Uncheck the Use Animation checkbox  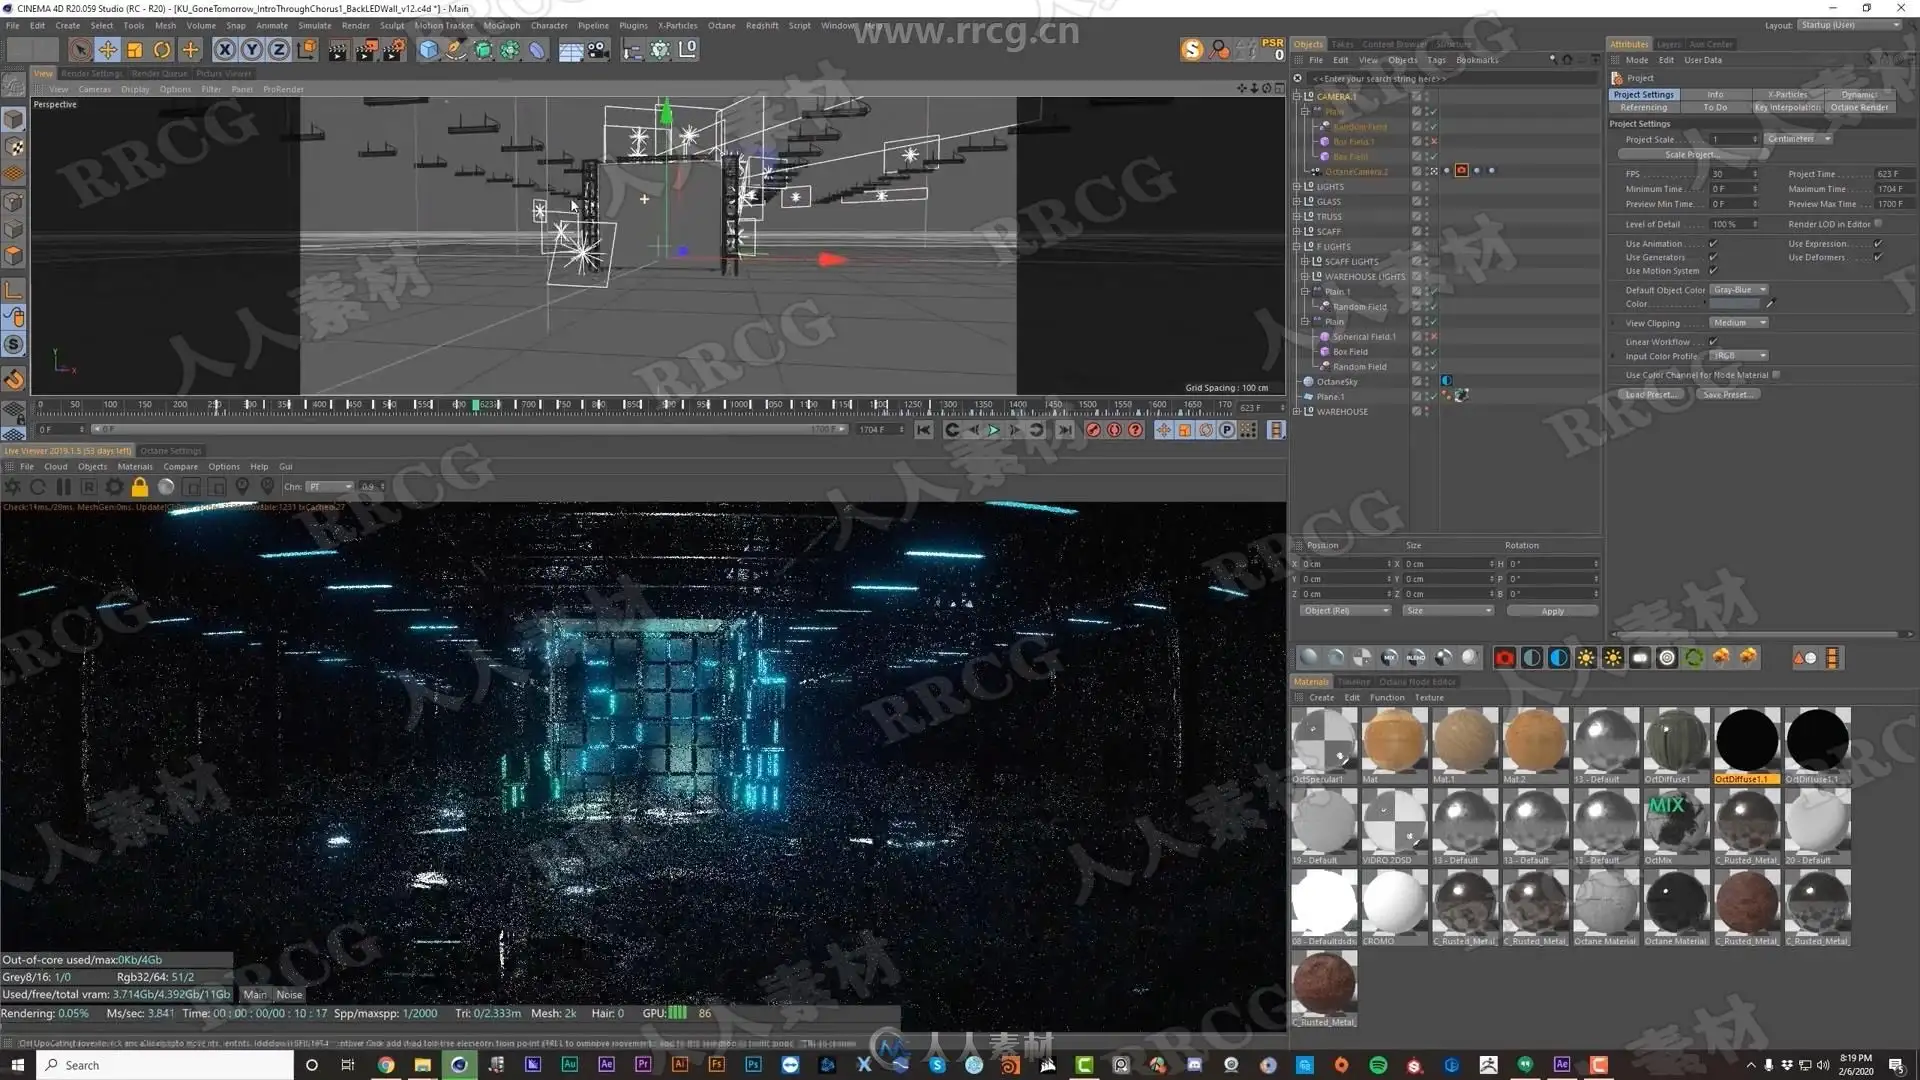click(x=1713, y=244)
